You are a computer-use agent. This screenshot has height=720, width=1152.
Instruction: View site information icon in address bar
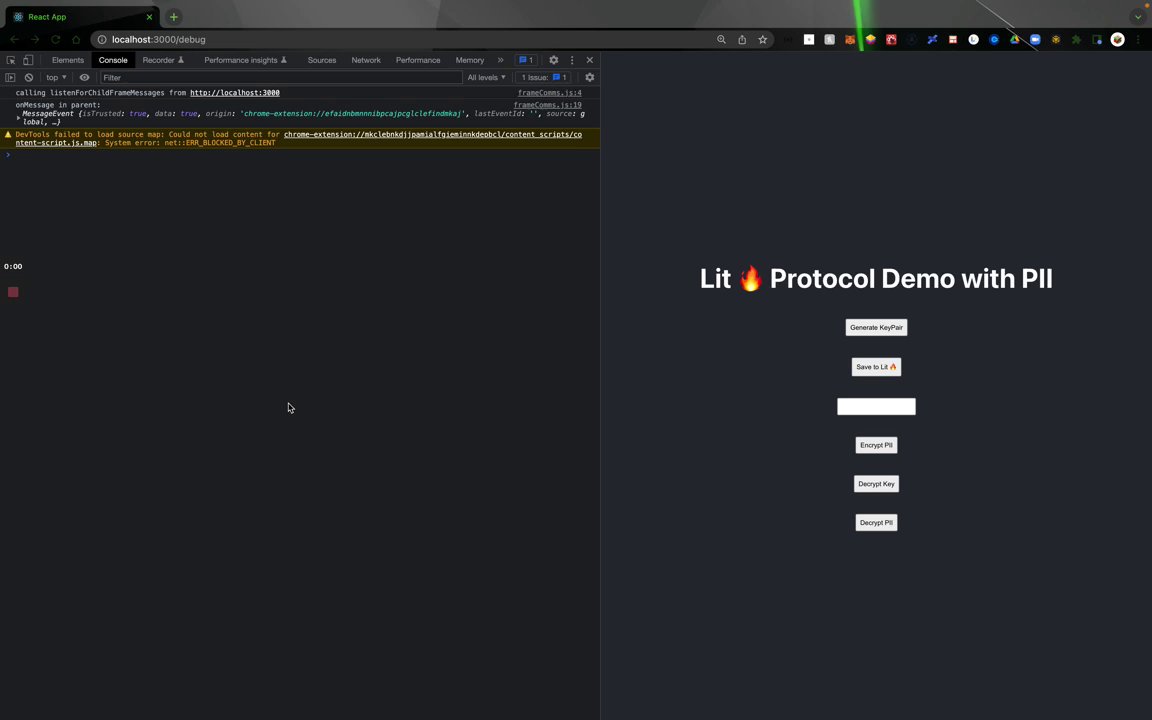click(x=102, y=40)
